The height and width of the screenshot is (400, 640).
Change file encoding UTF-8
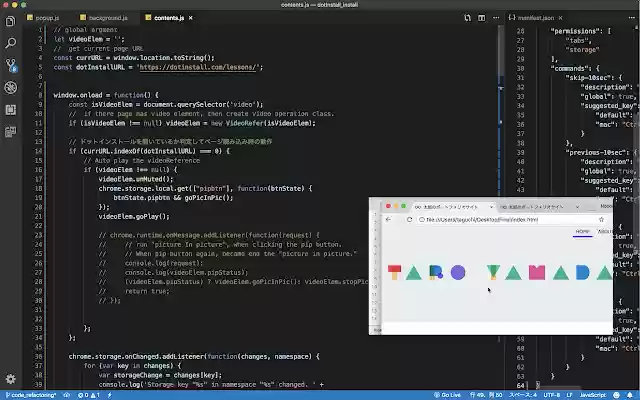552,395
